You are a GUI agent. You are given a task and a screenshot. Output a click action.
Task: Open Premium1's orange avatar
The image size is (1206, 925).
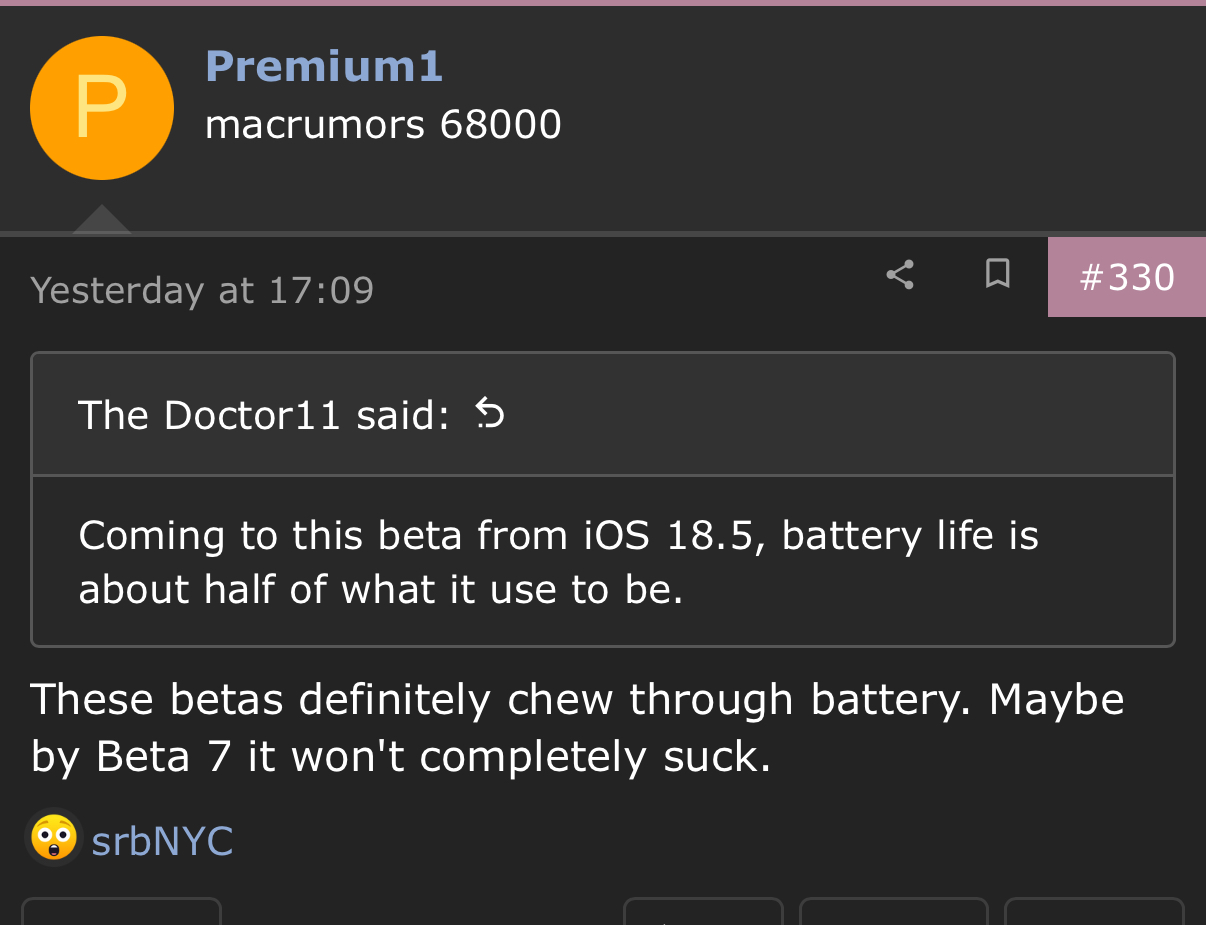[102, 108]
